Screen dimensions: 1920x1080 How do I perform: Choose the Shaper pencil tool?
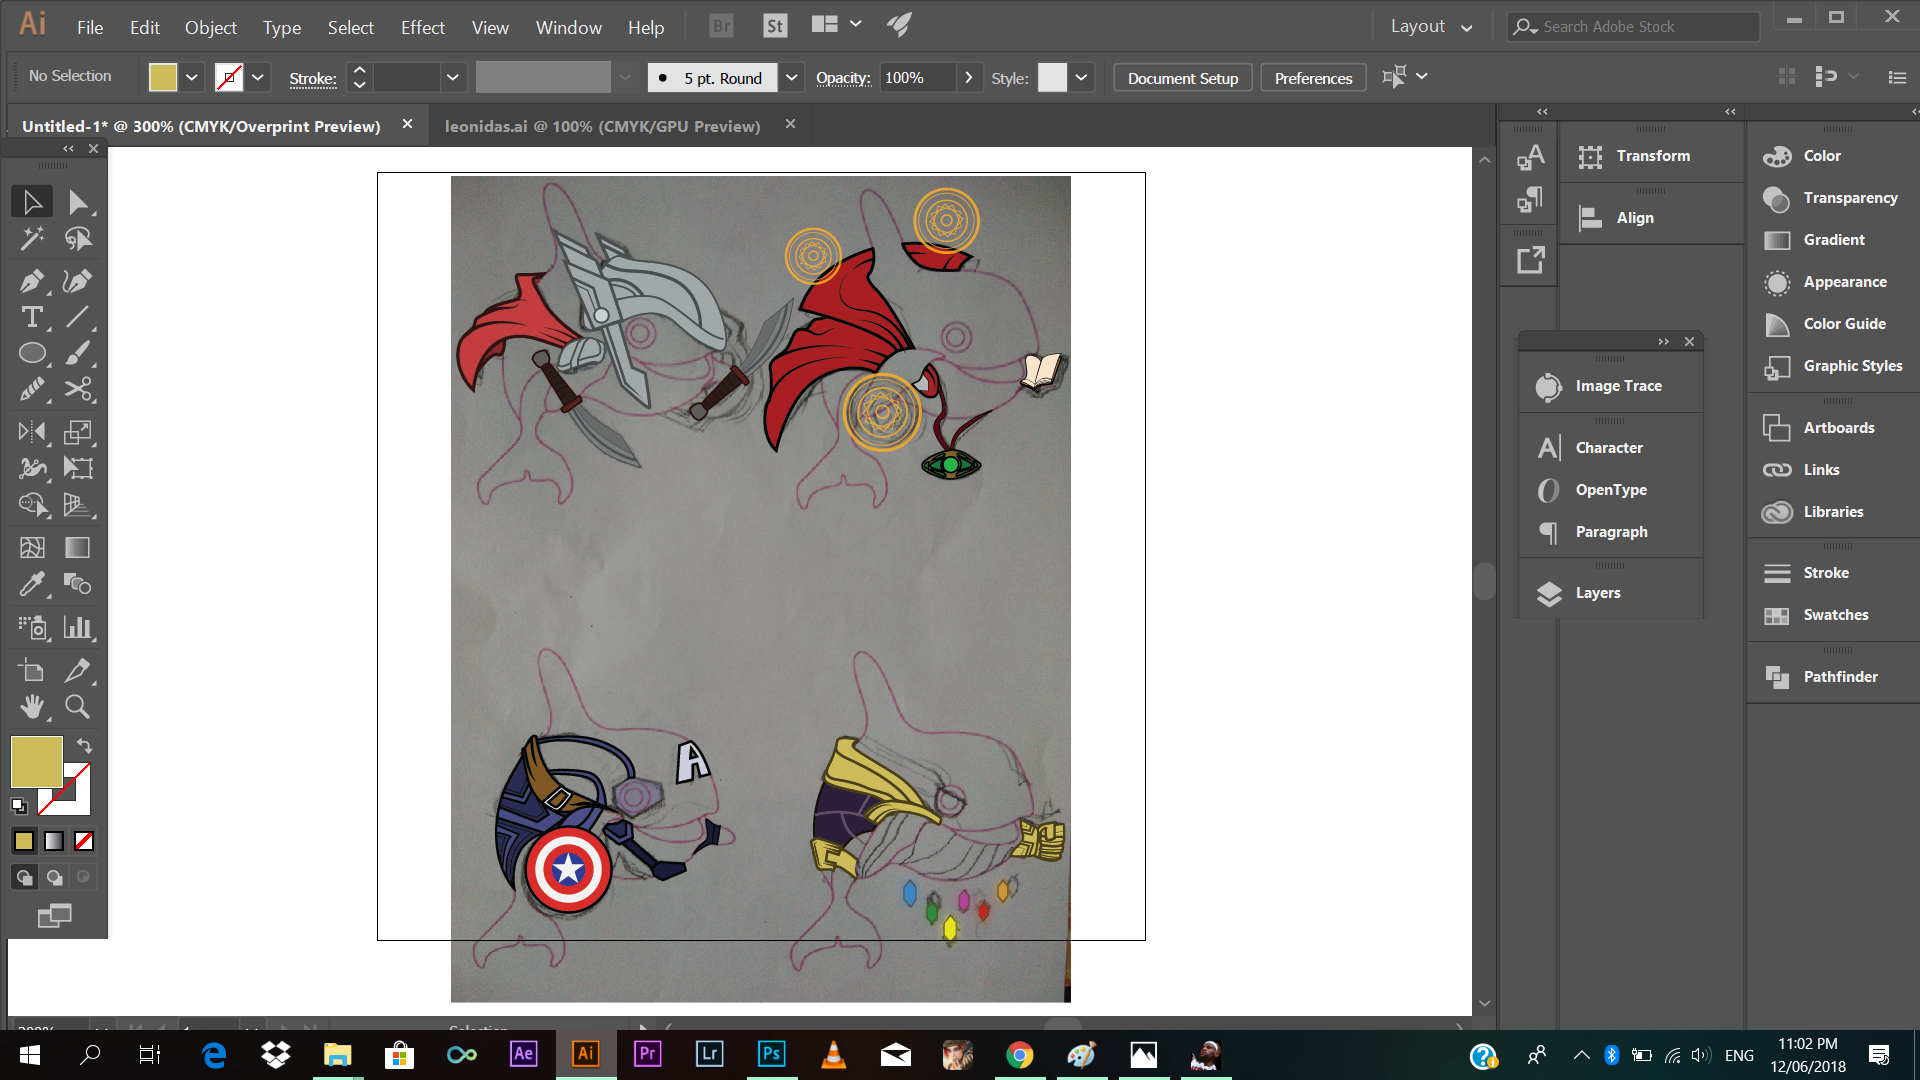pyautogui.click(x=32, y=389)
